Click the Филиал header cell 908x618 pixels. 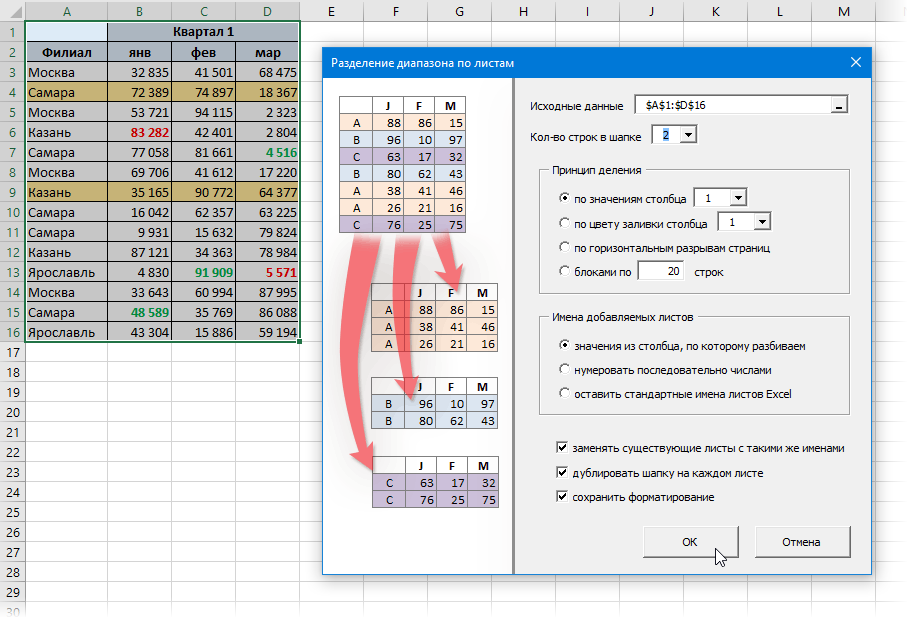[x=67, y=52]
